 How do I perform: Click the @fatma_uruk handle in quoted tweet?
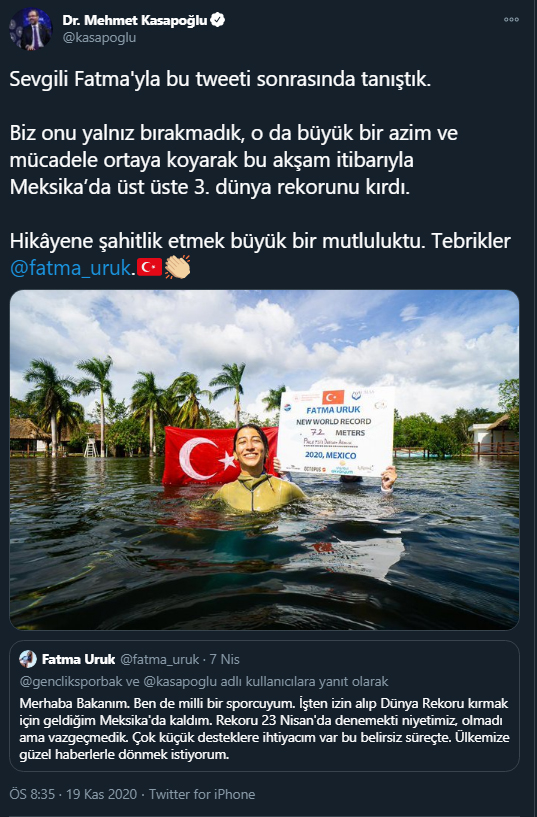click(160, 660)
